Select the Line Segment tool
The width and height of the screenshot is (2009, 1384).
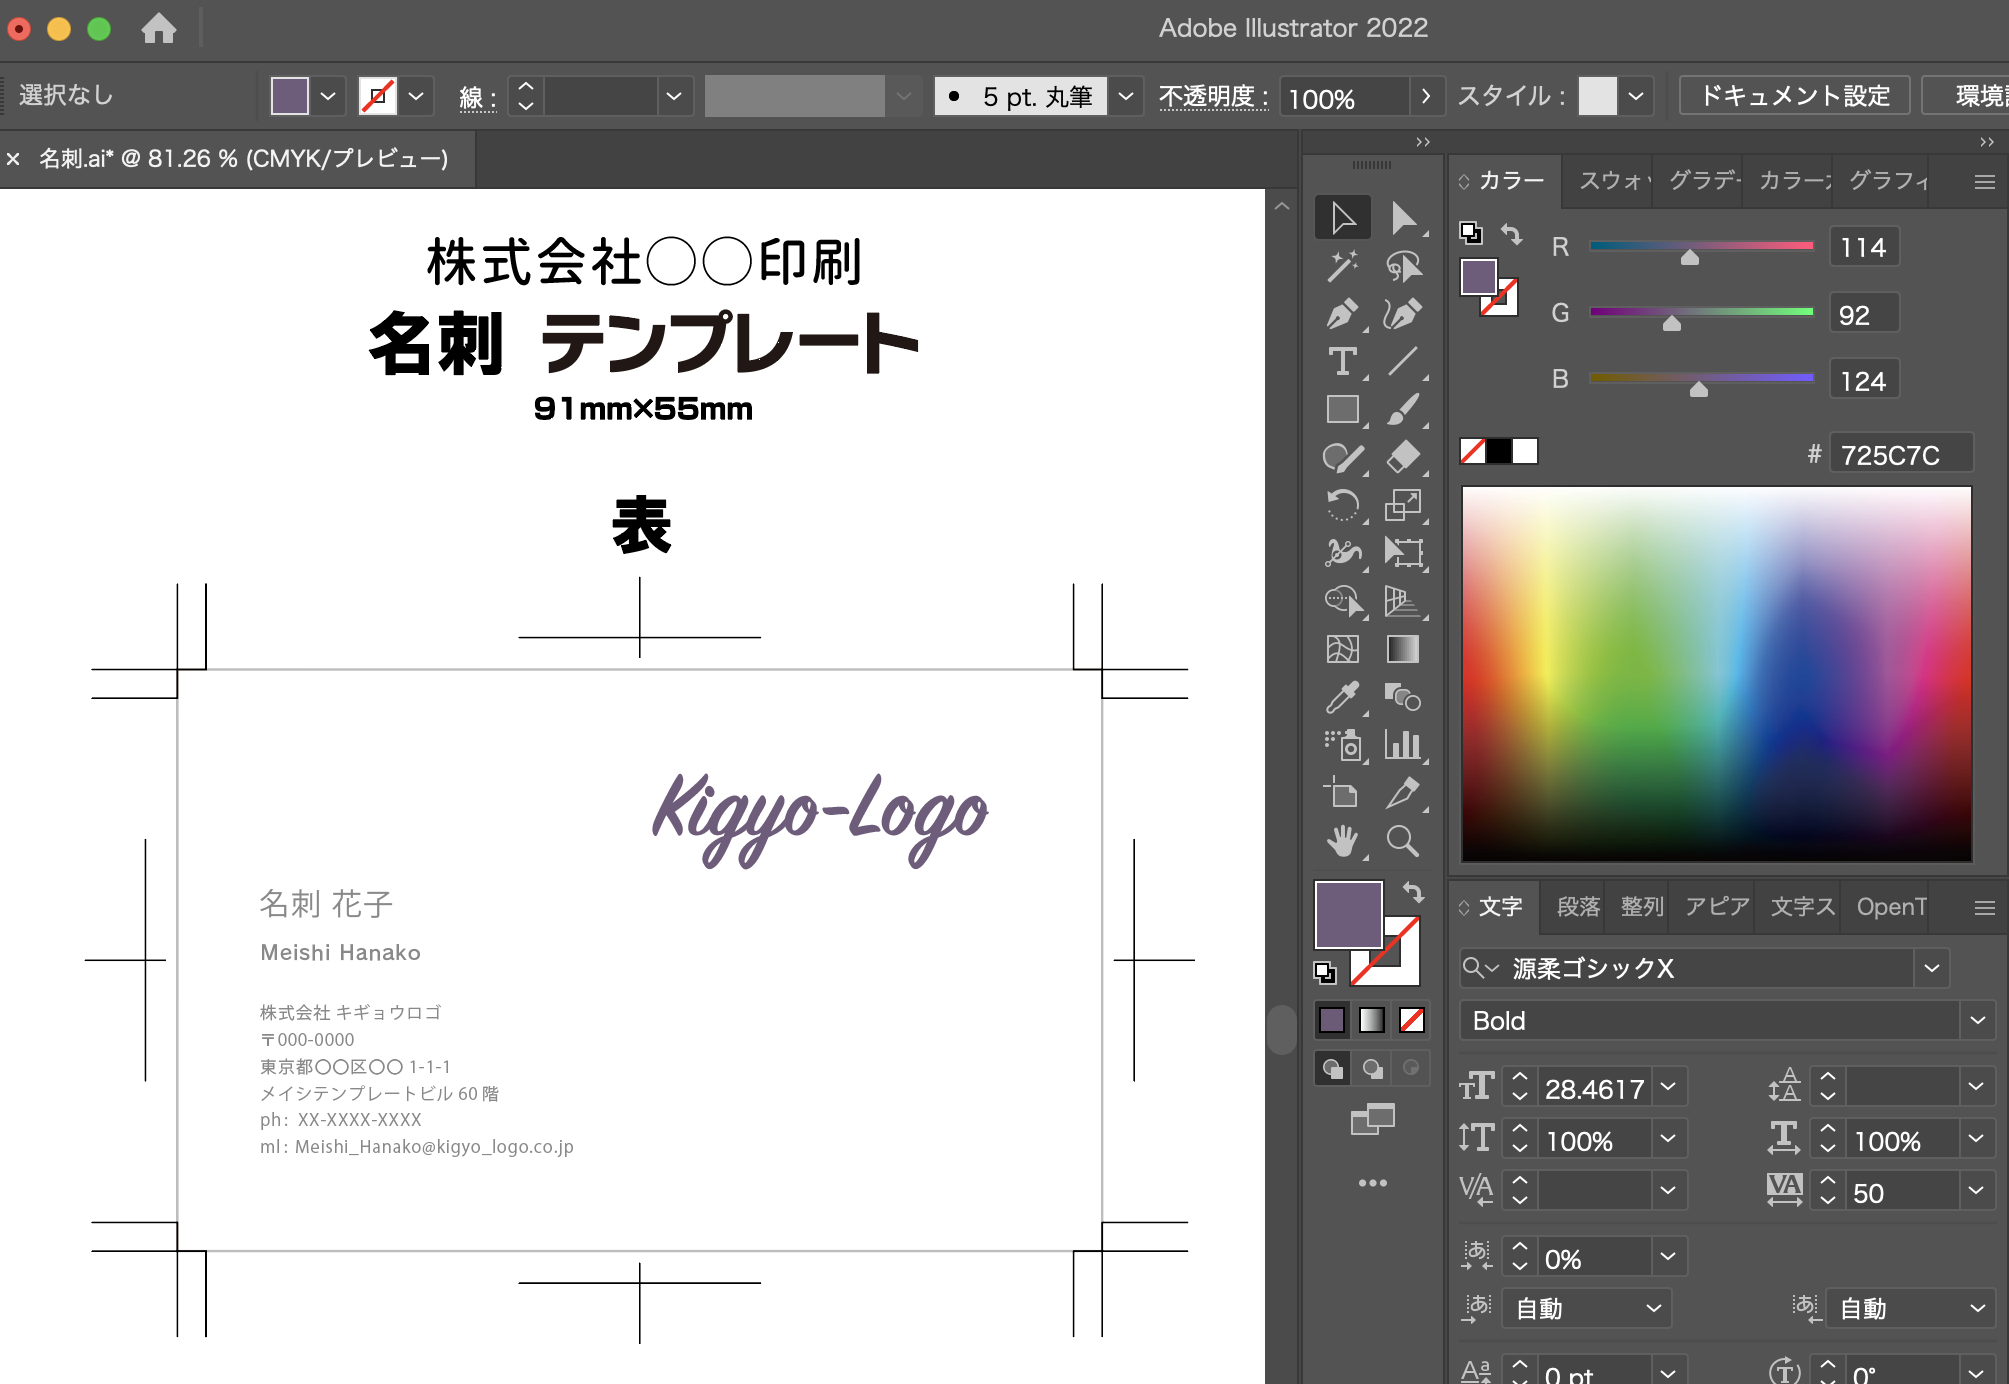click(x=1403, y=362)
